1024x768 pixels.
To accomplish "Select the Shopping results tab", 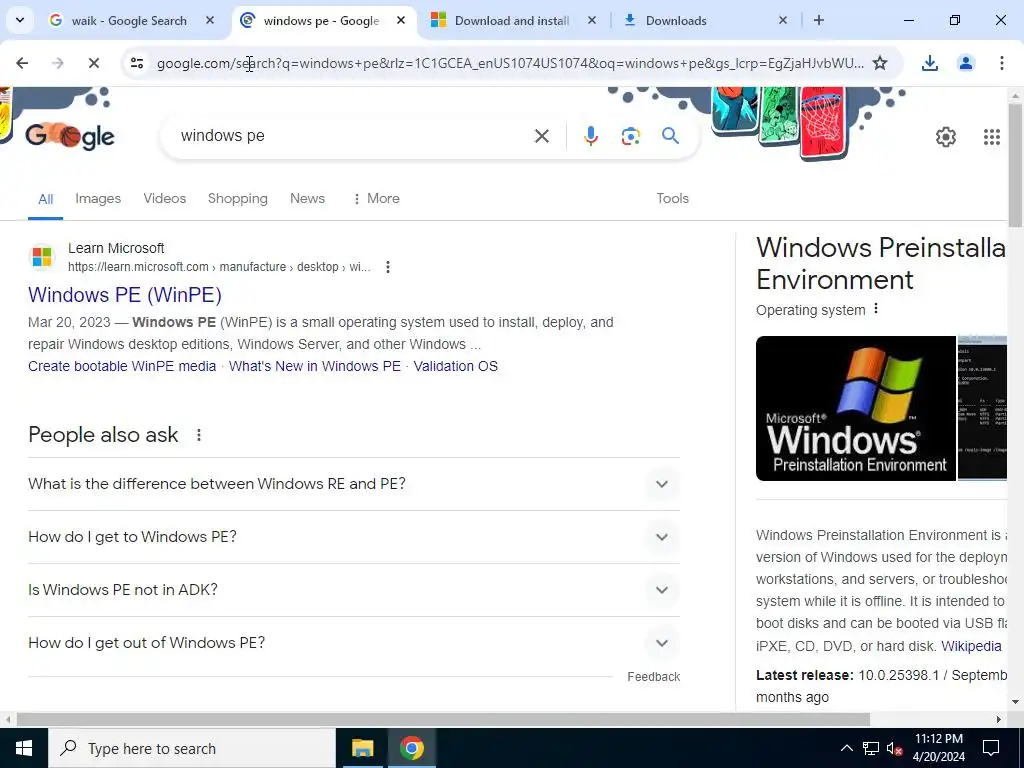I will (238, 199).
